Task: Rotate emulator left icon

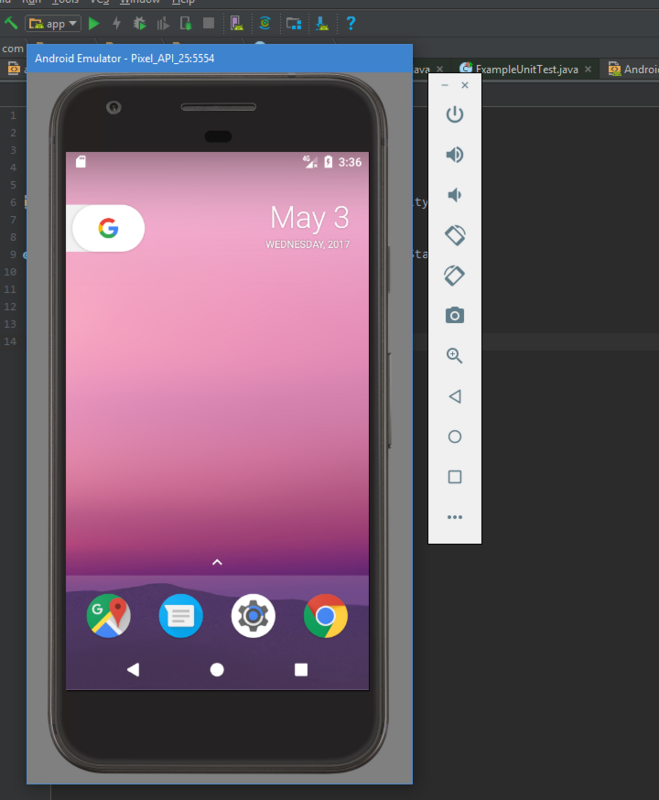Action: 454,235
